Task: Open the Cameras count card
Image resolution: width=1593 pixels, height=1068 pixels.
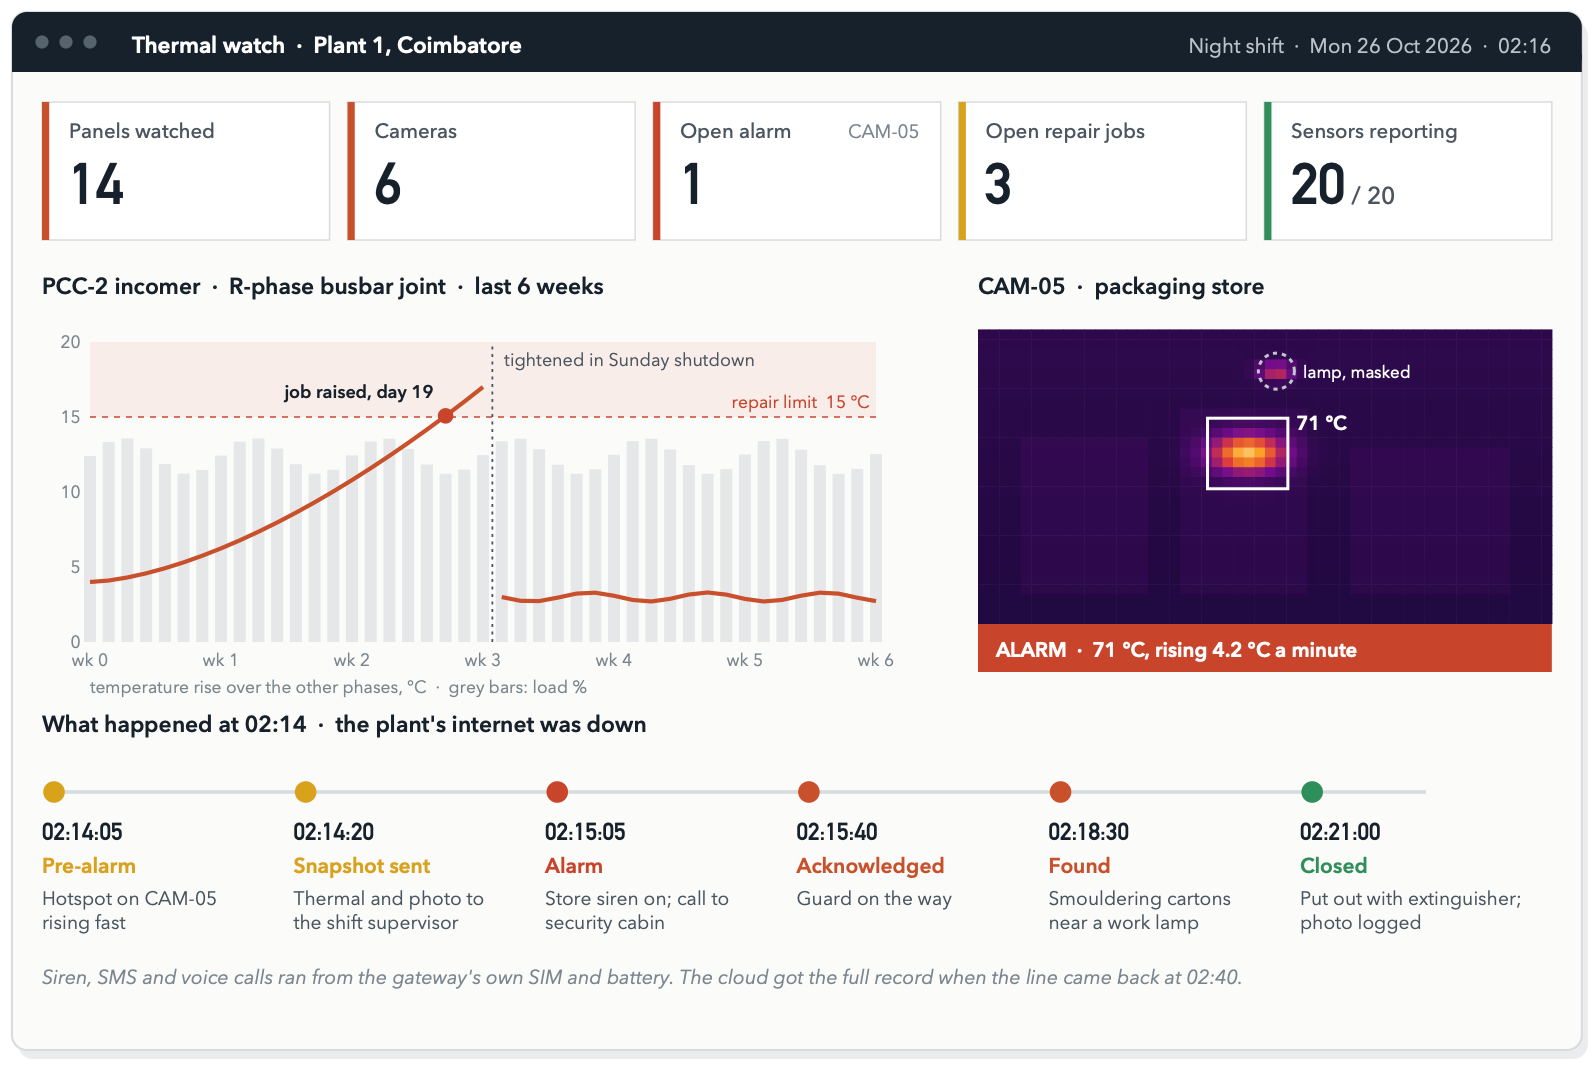Action: 491,171
